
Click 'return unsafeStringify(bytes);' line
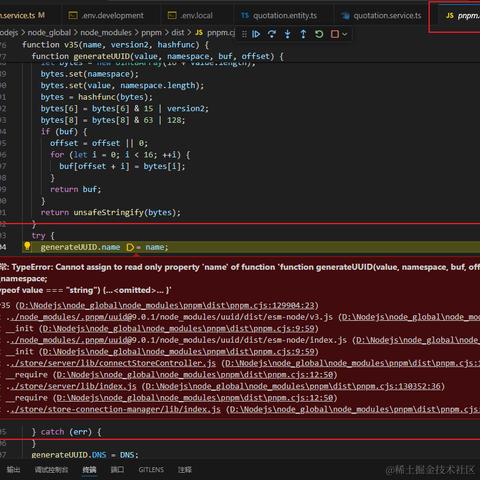pyautogui.click(x=110, y=212)
